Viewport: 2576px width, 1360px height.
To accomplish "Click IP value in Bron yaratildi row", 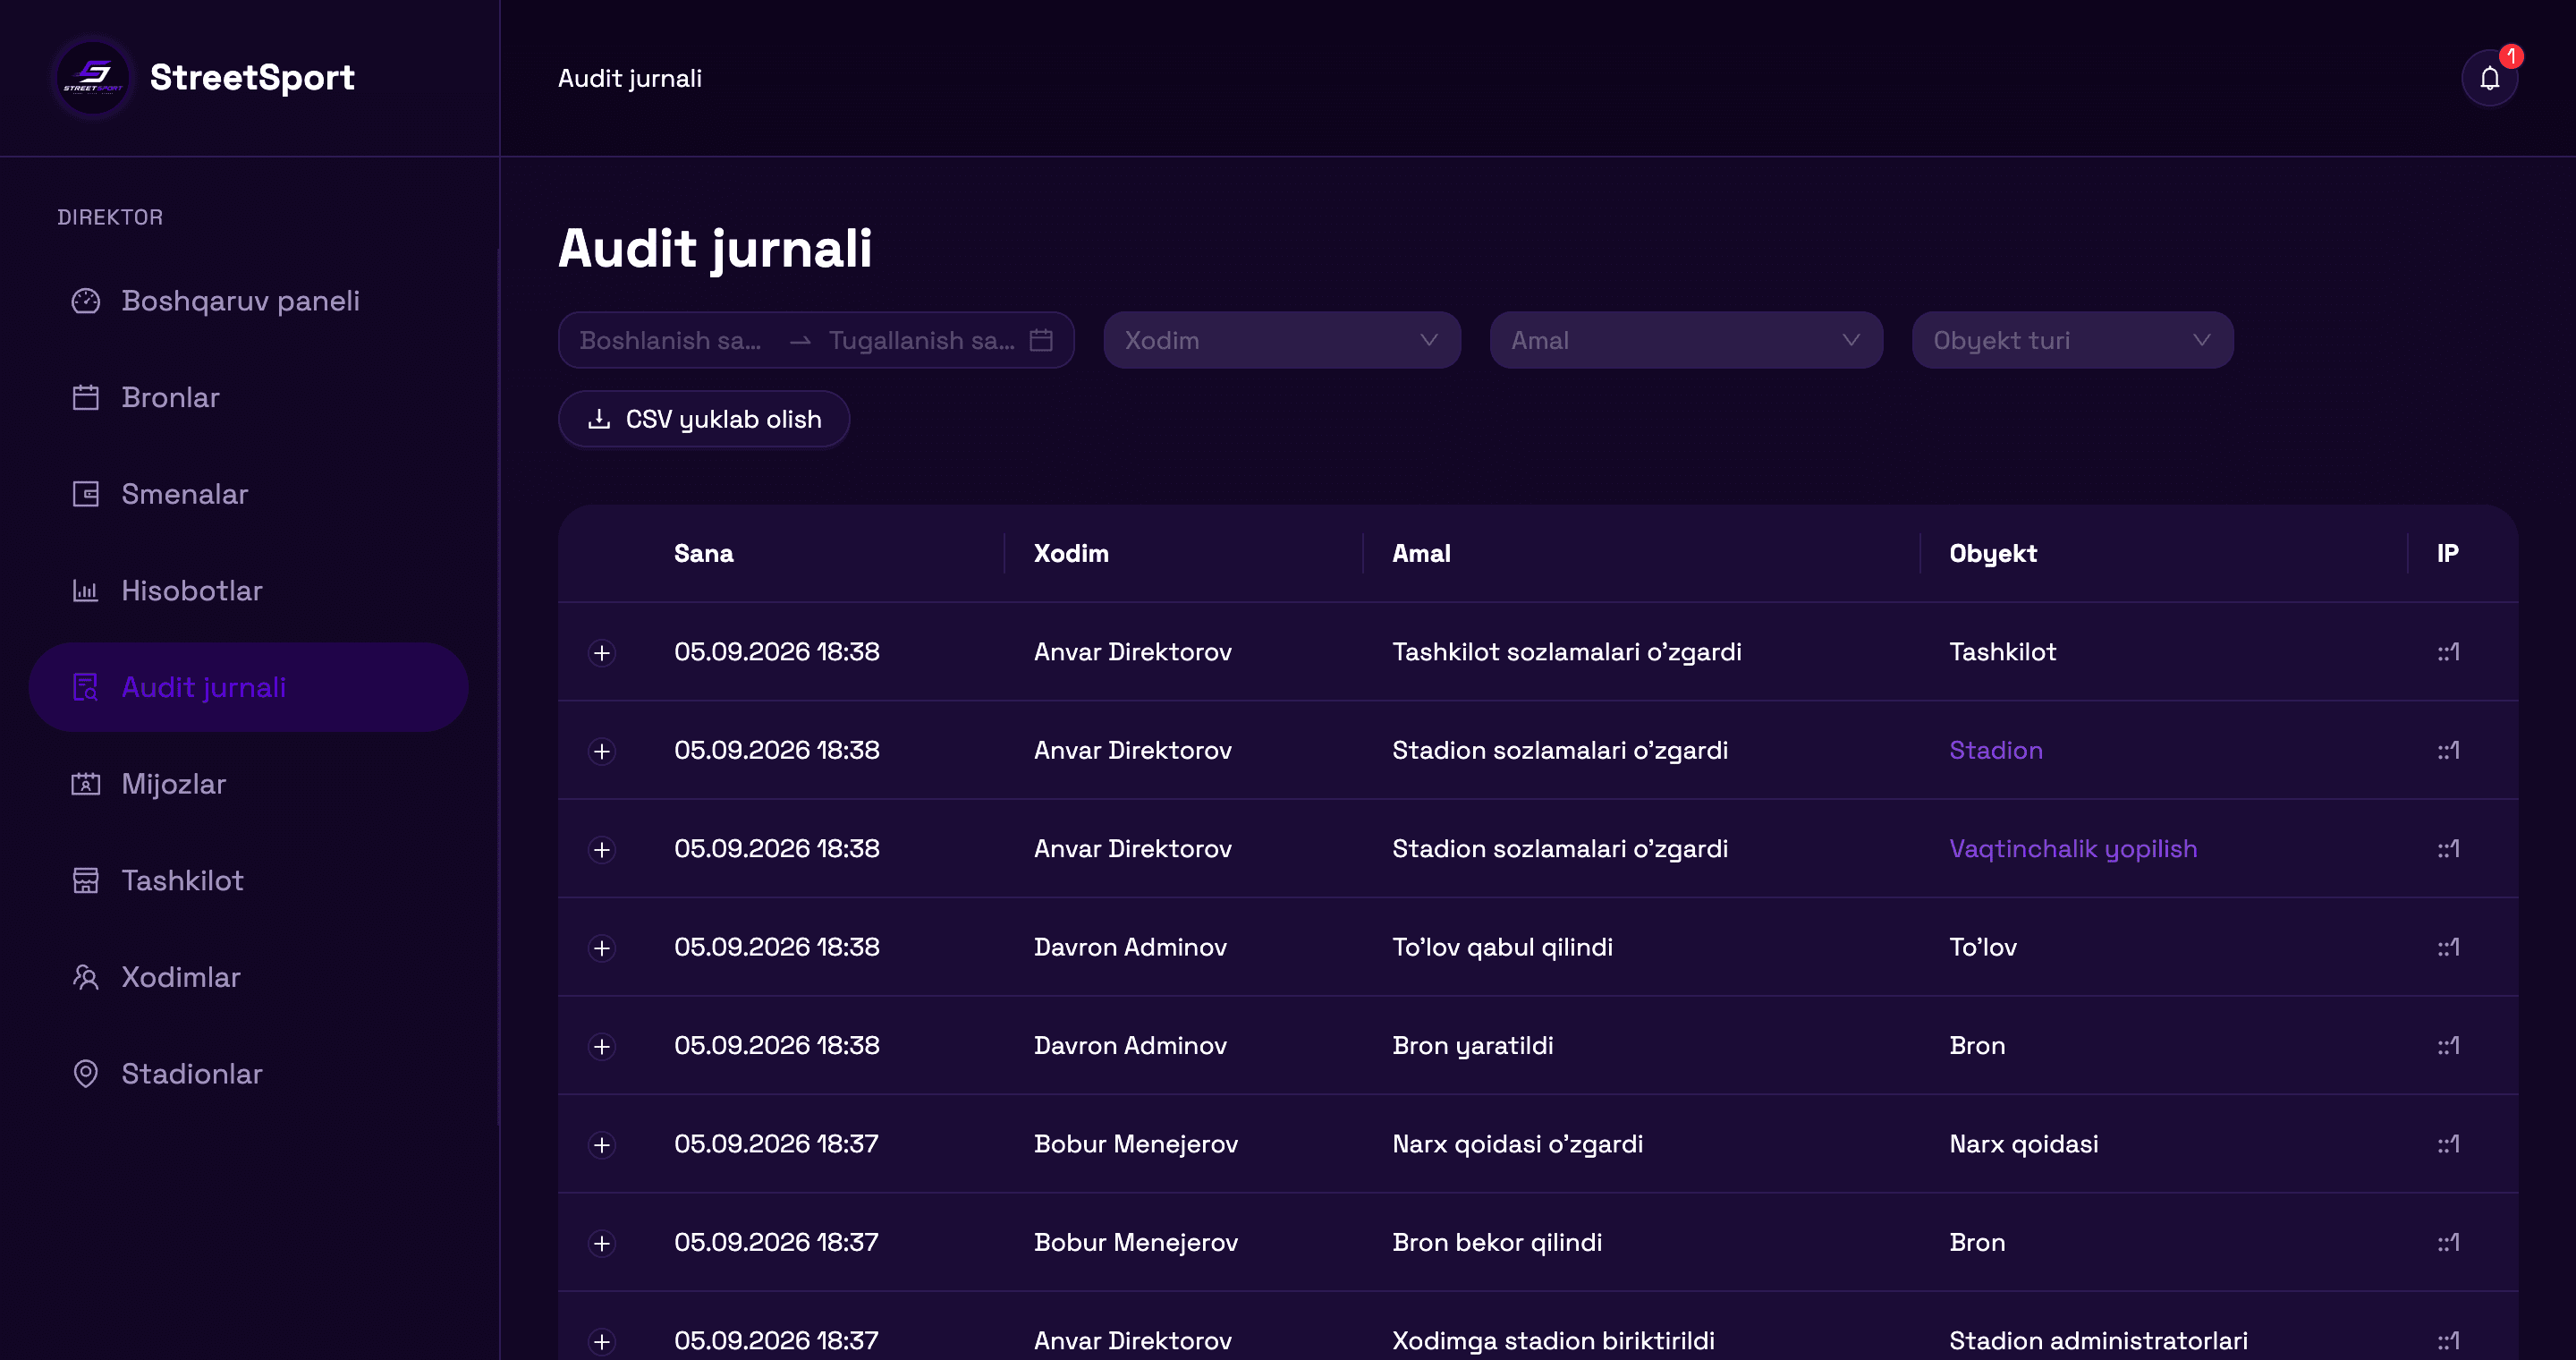I will click(x=2448, y=1046).
